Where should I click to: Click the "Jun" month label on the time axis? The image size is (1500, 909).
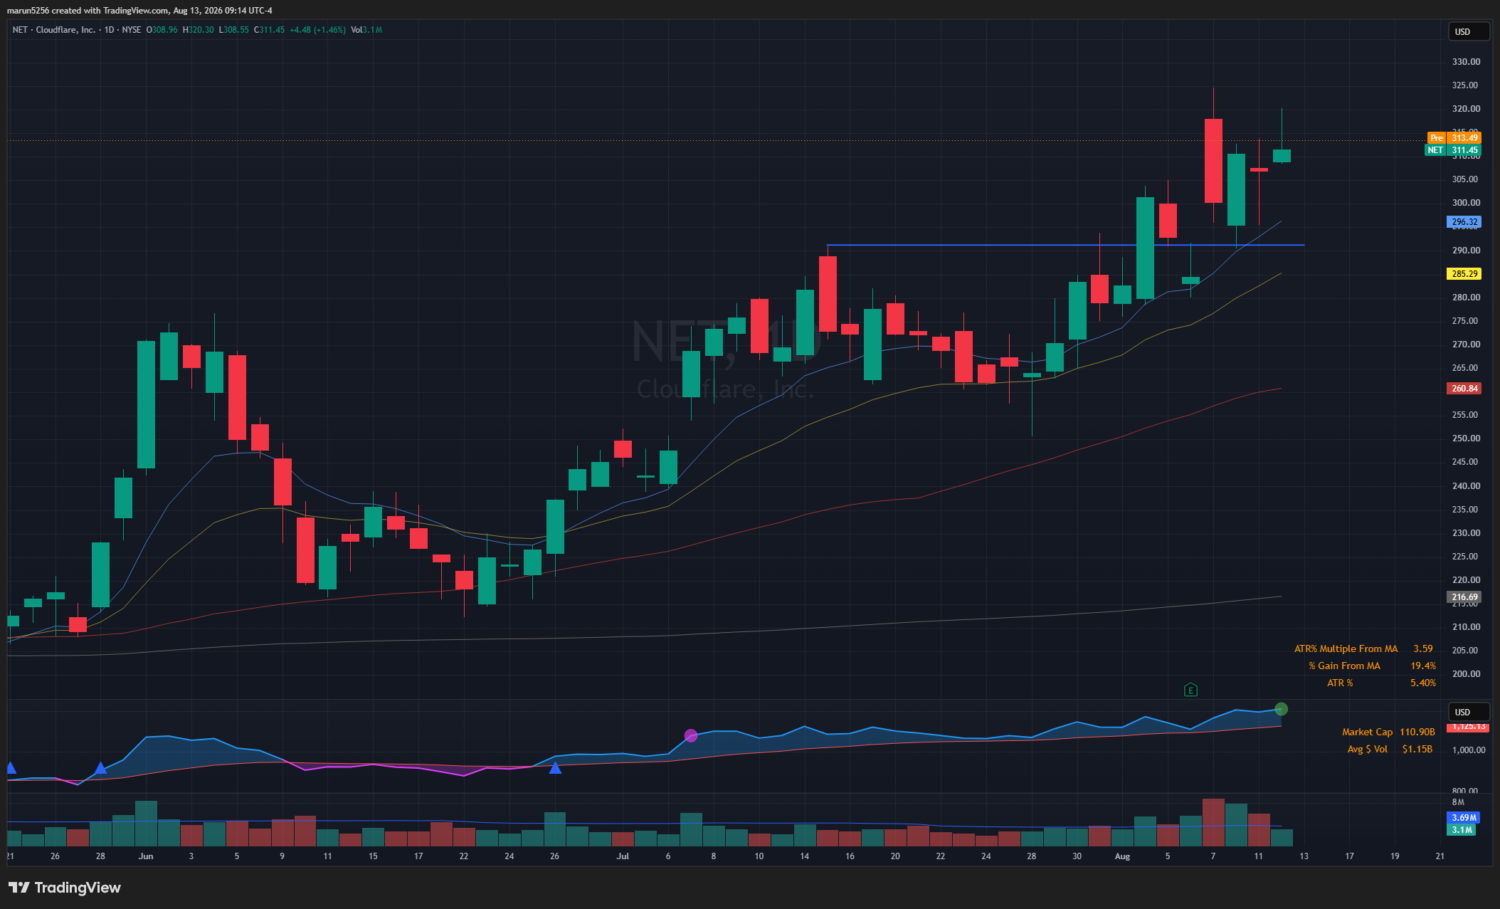[146, 857]
